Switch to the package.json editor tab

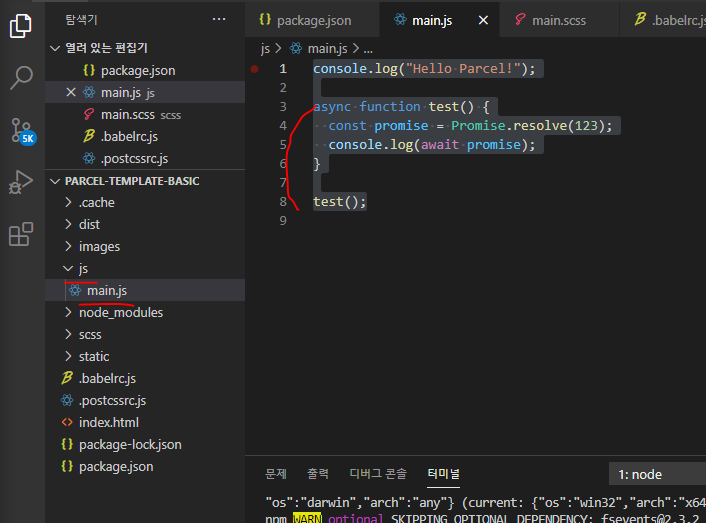312,20
